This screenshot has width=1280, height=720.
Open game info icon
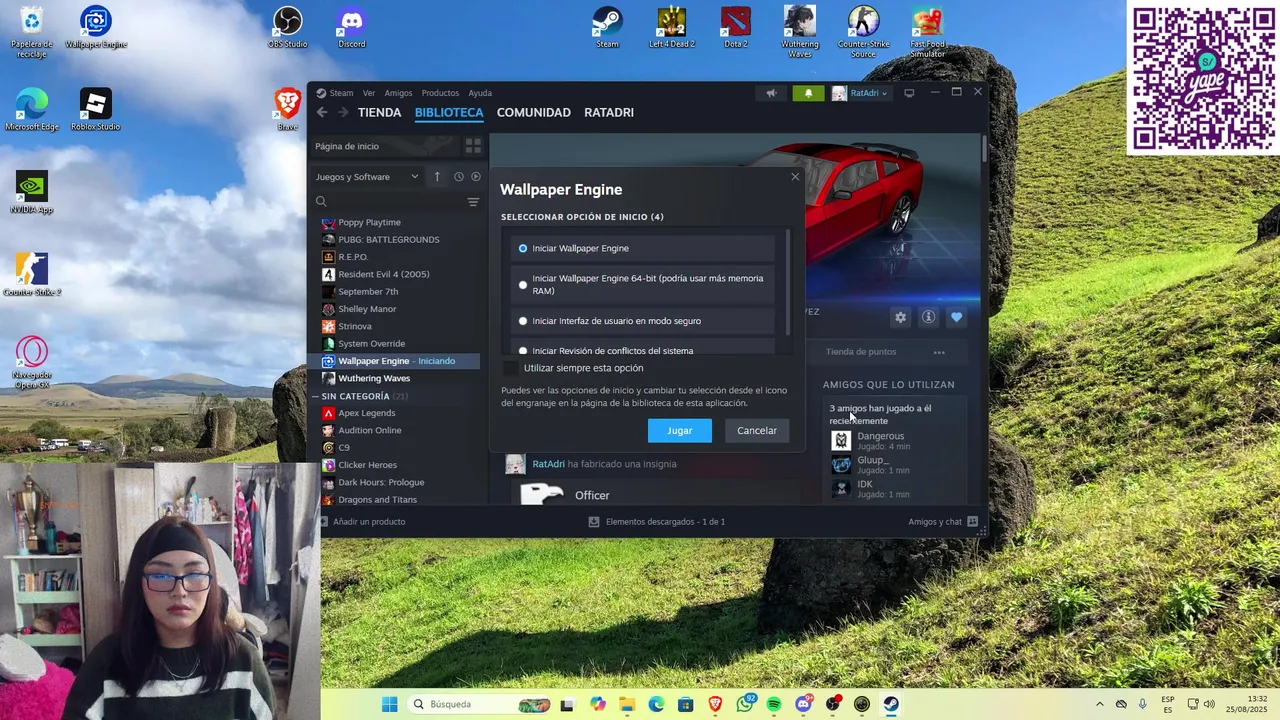928,317
